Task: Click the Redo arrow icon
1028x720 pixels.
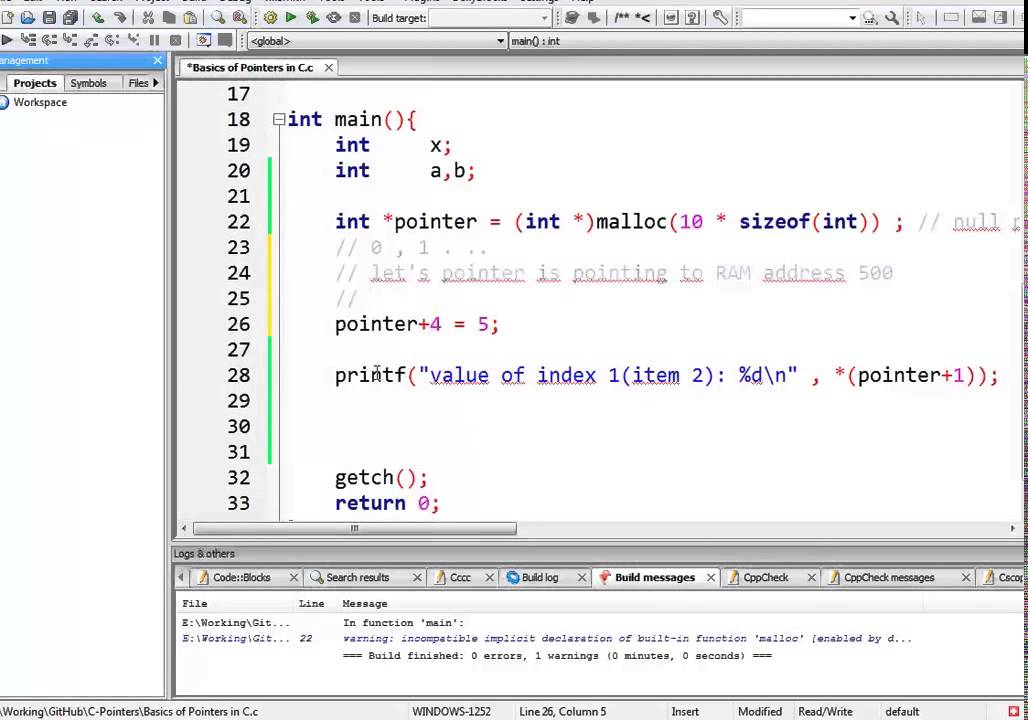Action: pyautogui.click(x=120, y=18)
